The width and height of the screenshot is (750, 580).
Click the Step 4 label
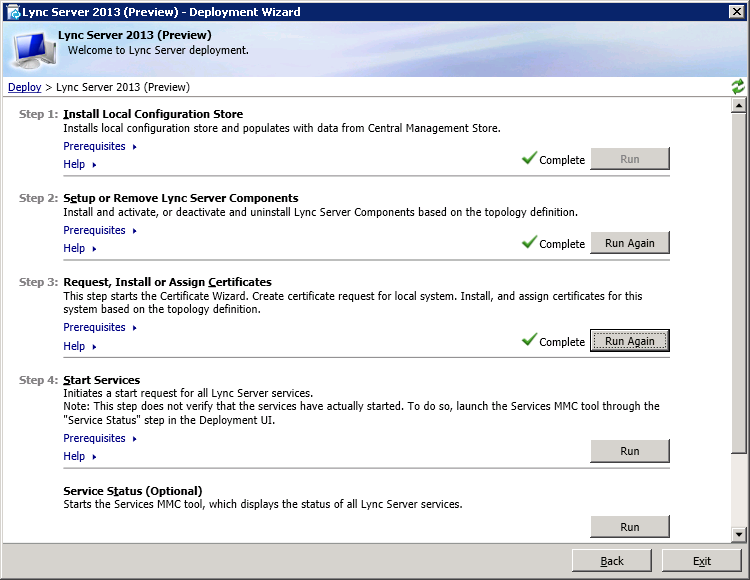click(38, 380)
